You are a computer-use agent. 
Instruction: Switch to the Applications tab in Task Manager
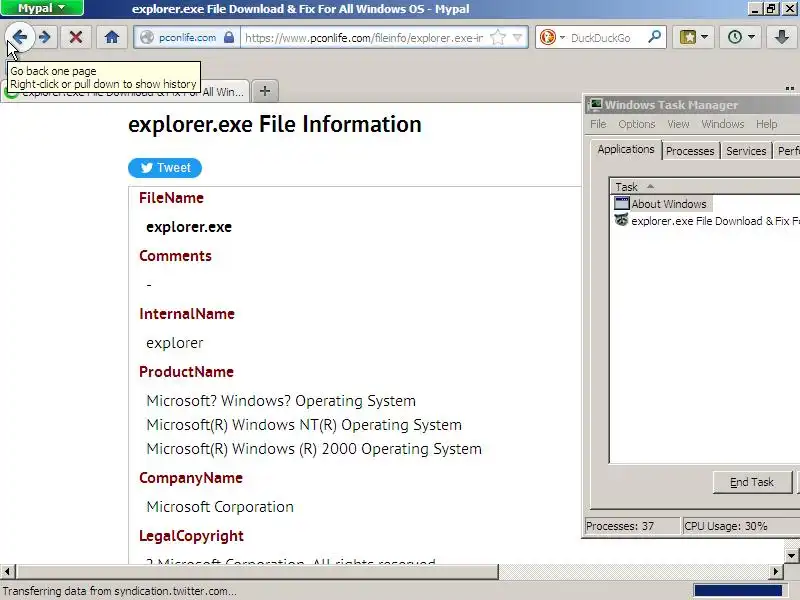(x=626, y=149)
